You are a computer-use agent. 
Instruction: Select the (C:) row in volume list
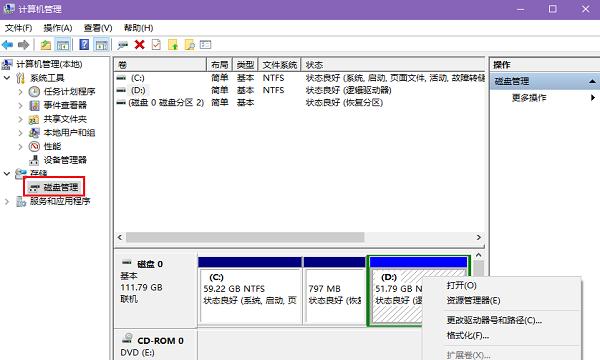(x=300, y=78)
